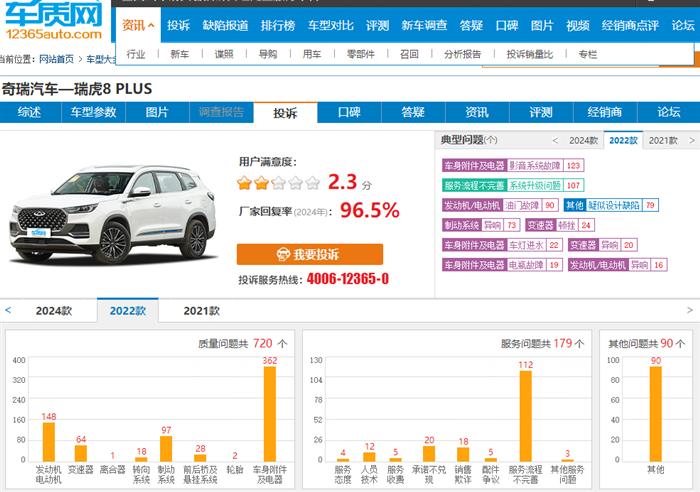Viewport: 700px width, 492px height.
Task: Click the right arrow of the lower year tabs
Action: click(690, 310)
